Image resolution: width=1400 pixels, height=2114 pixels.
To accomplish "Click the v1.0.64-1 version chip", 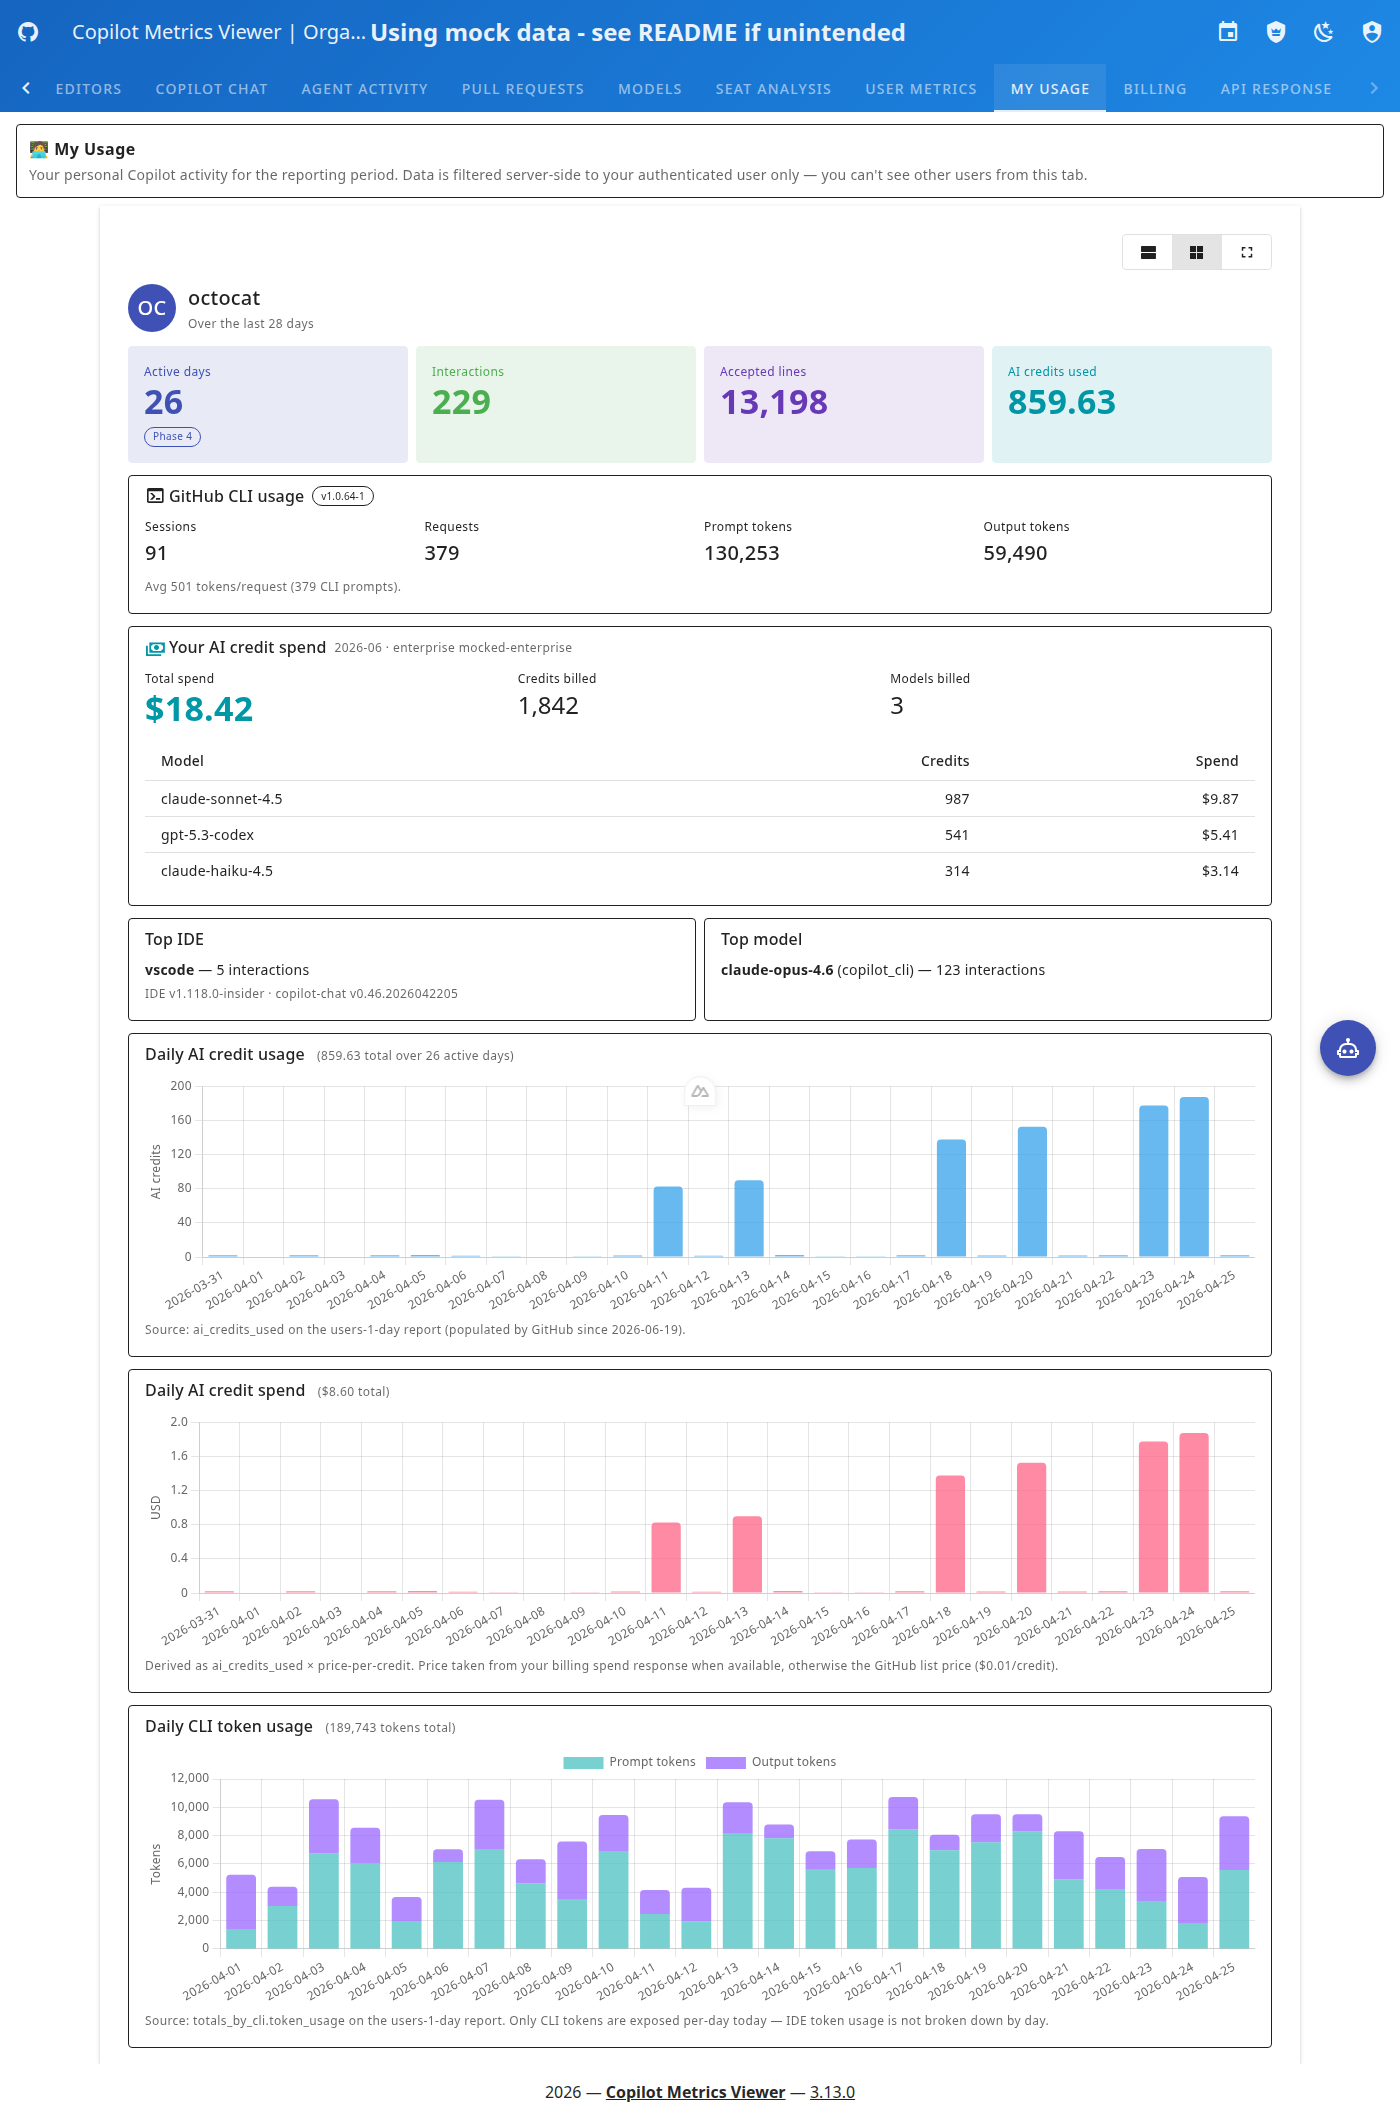I will [x=343, y=496].
